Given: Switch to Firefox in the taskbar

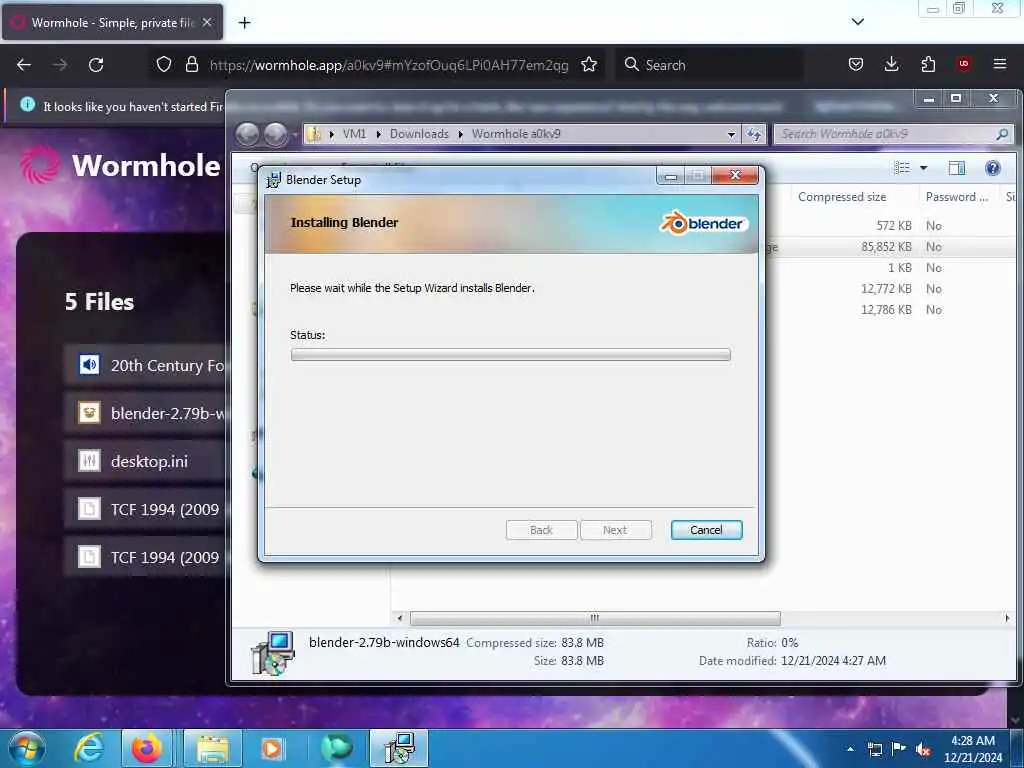Looking at the screenshot, I should (x=147, y=748).
